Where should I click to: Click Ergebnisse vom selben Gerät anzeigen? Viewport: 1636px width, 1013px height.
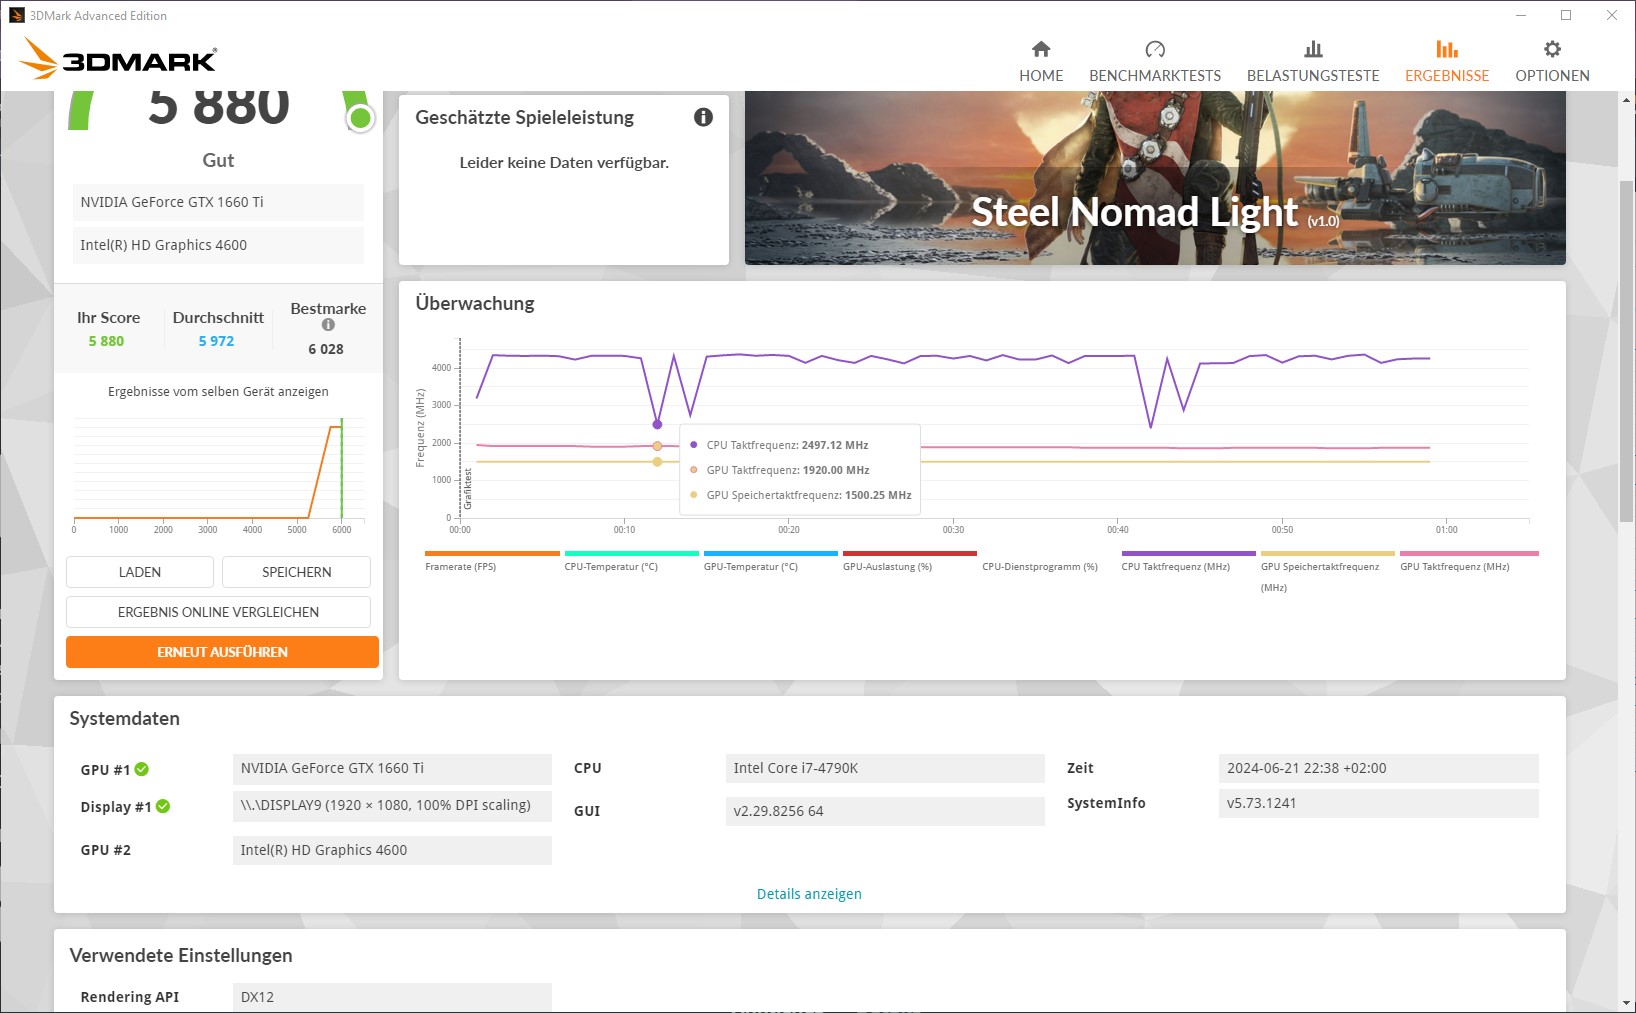tap(218, 392)
